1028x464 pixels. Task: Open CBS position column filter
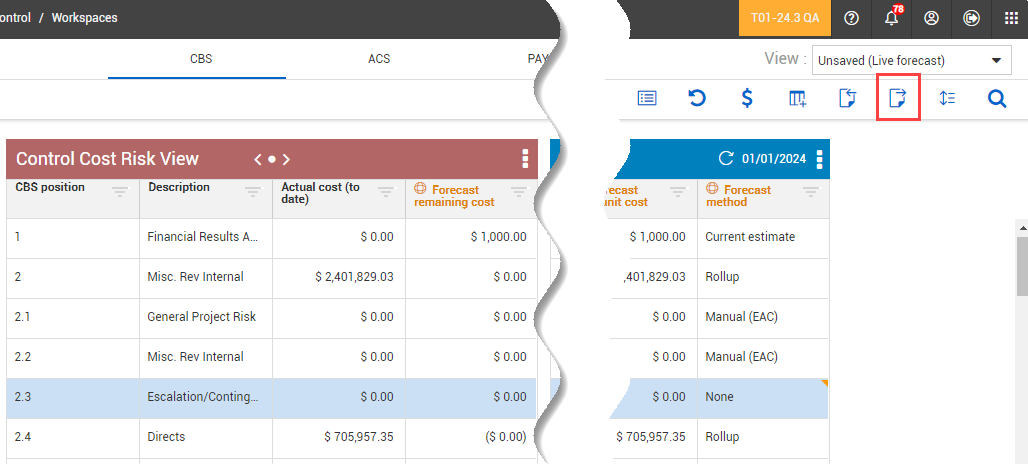119,191
